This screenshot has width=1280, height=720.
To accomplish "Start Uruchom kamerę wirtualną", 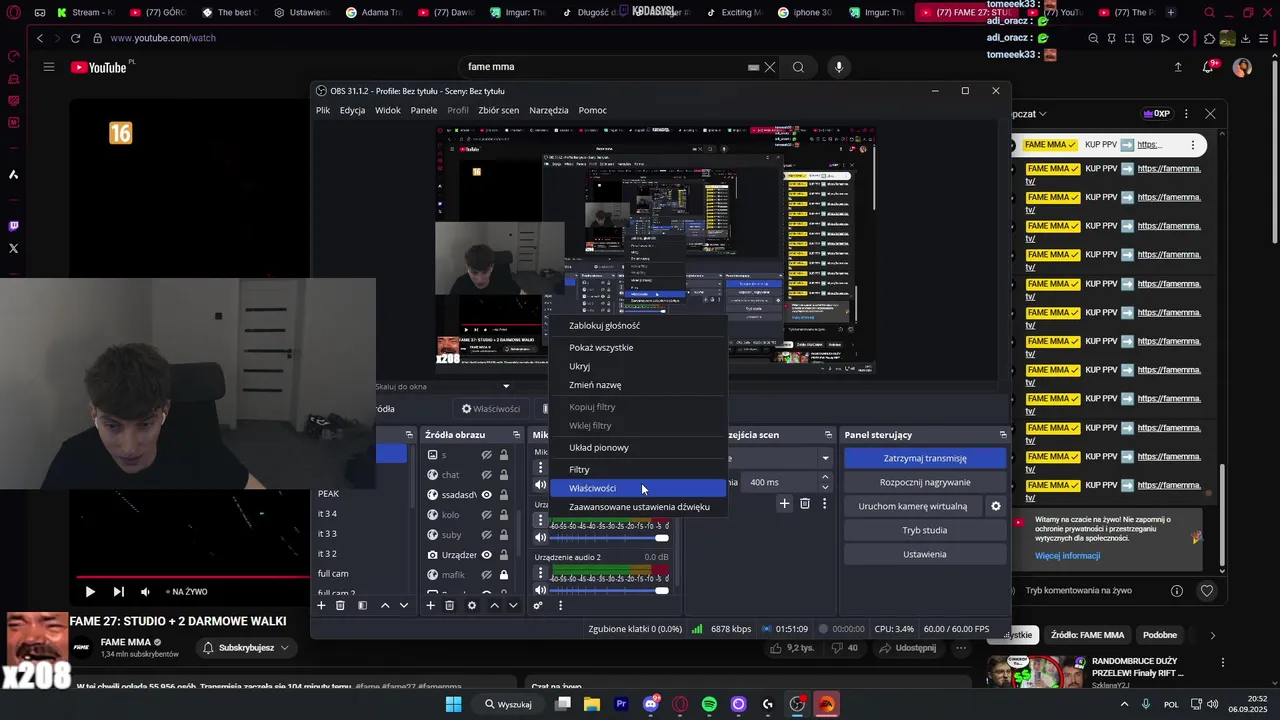I will pyautogui.click(x=913, y=506).
